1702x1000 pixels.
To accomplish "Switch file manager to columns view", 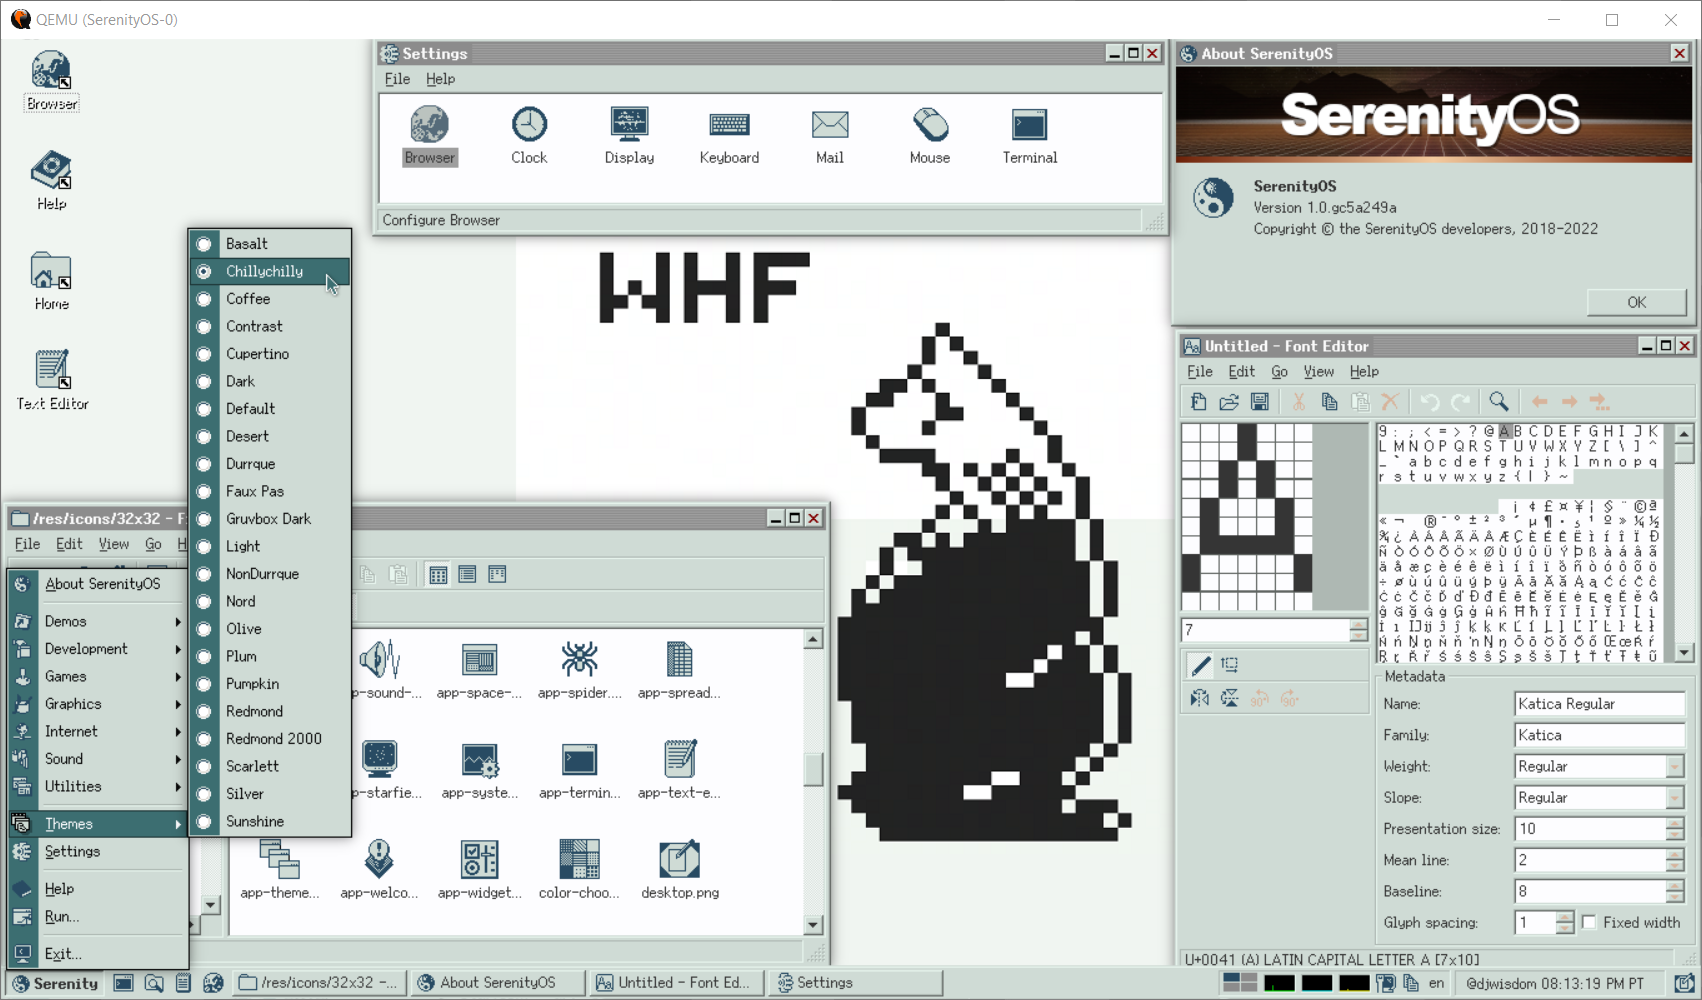I will (497, 574).
